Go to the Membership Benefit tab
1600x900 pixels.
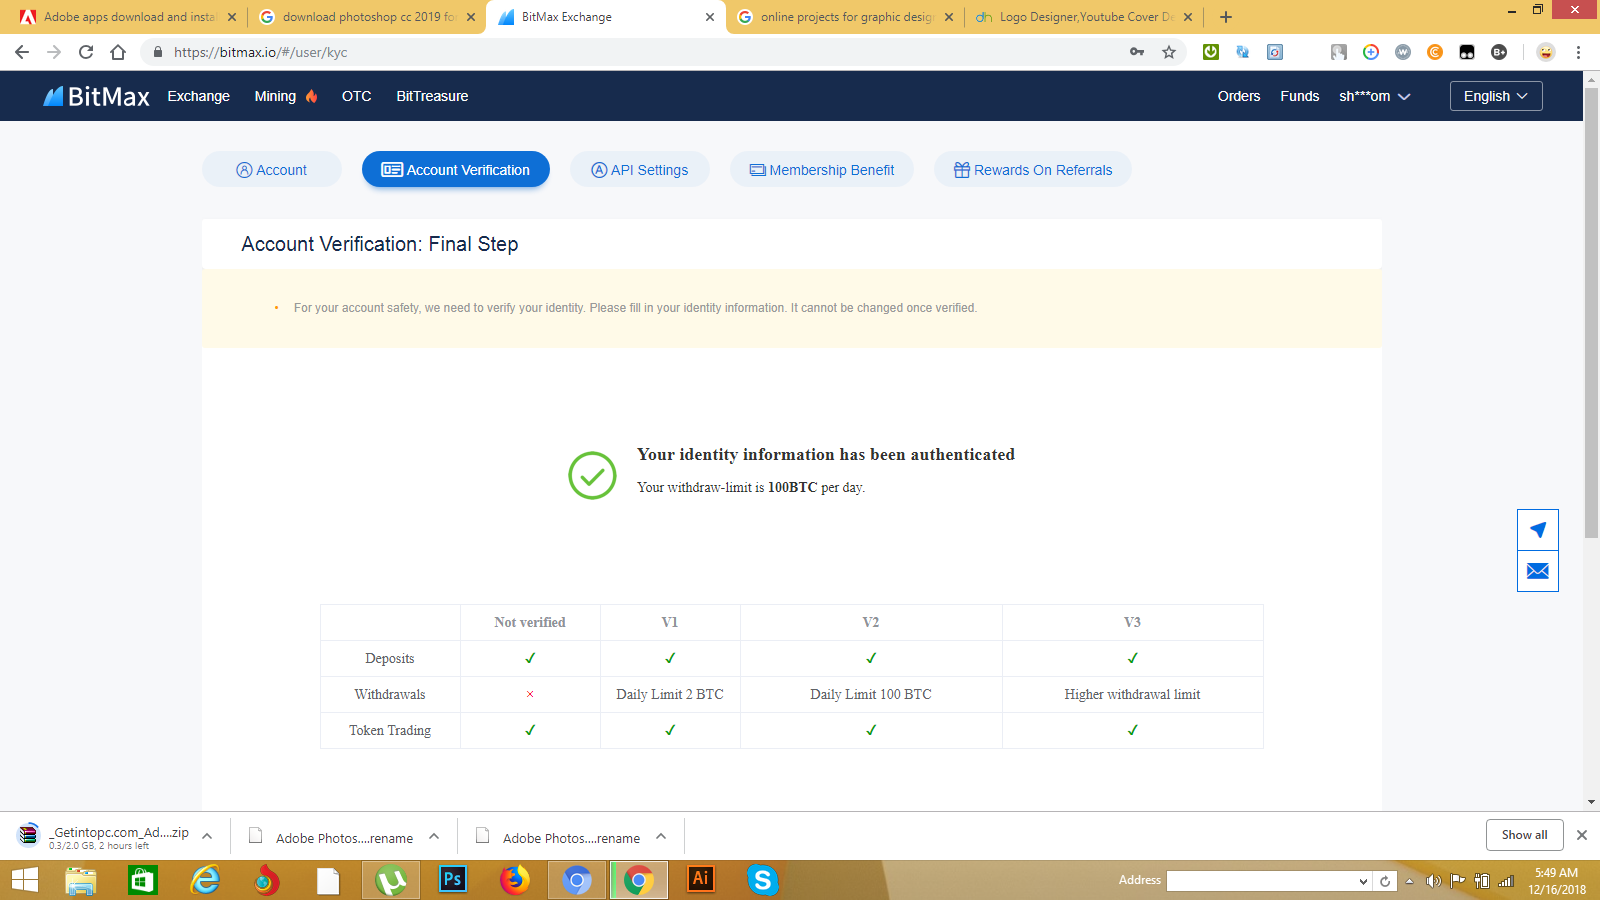[822, 170]
